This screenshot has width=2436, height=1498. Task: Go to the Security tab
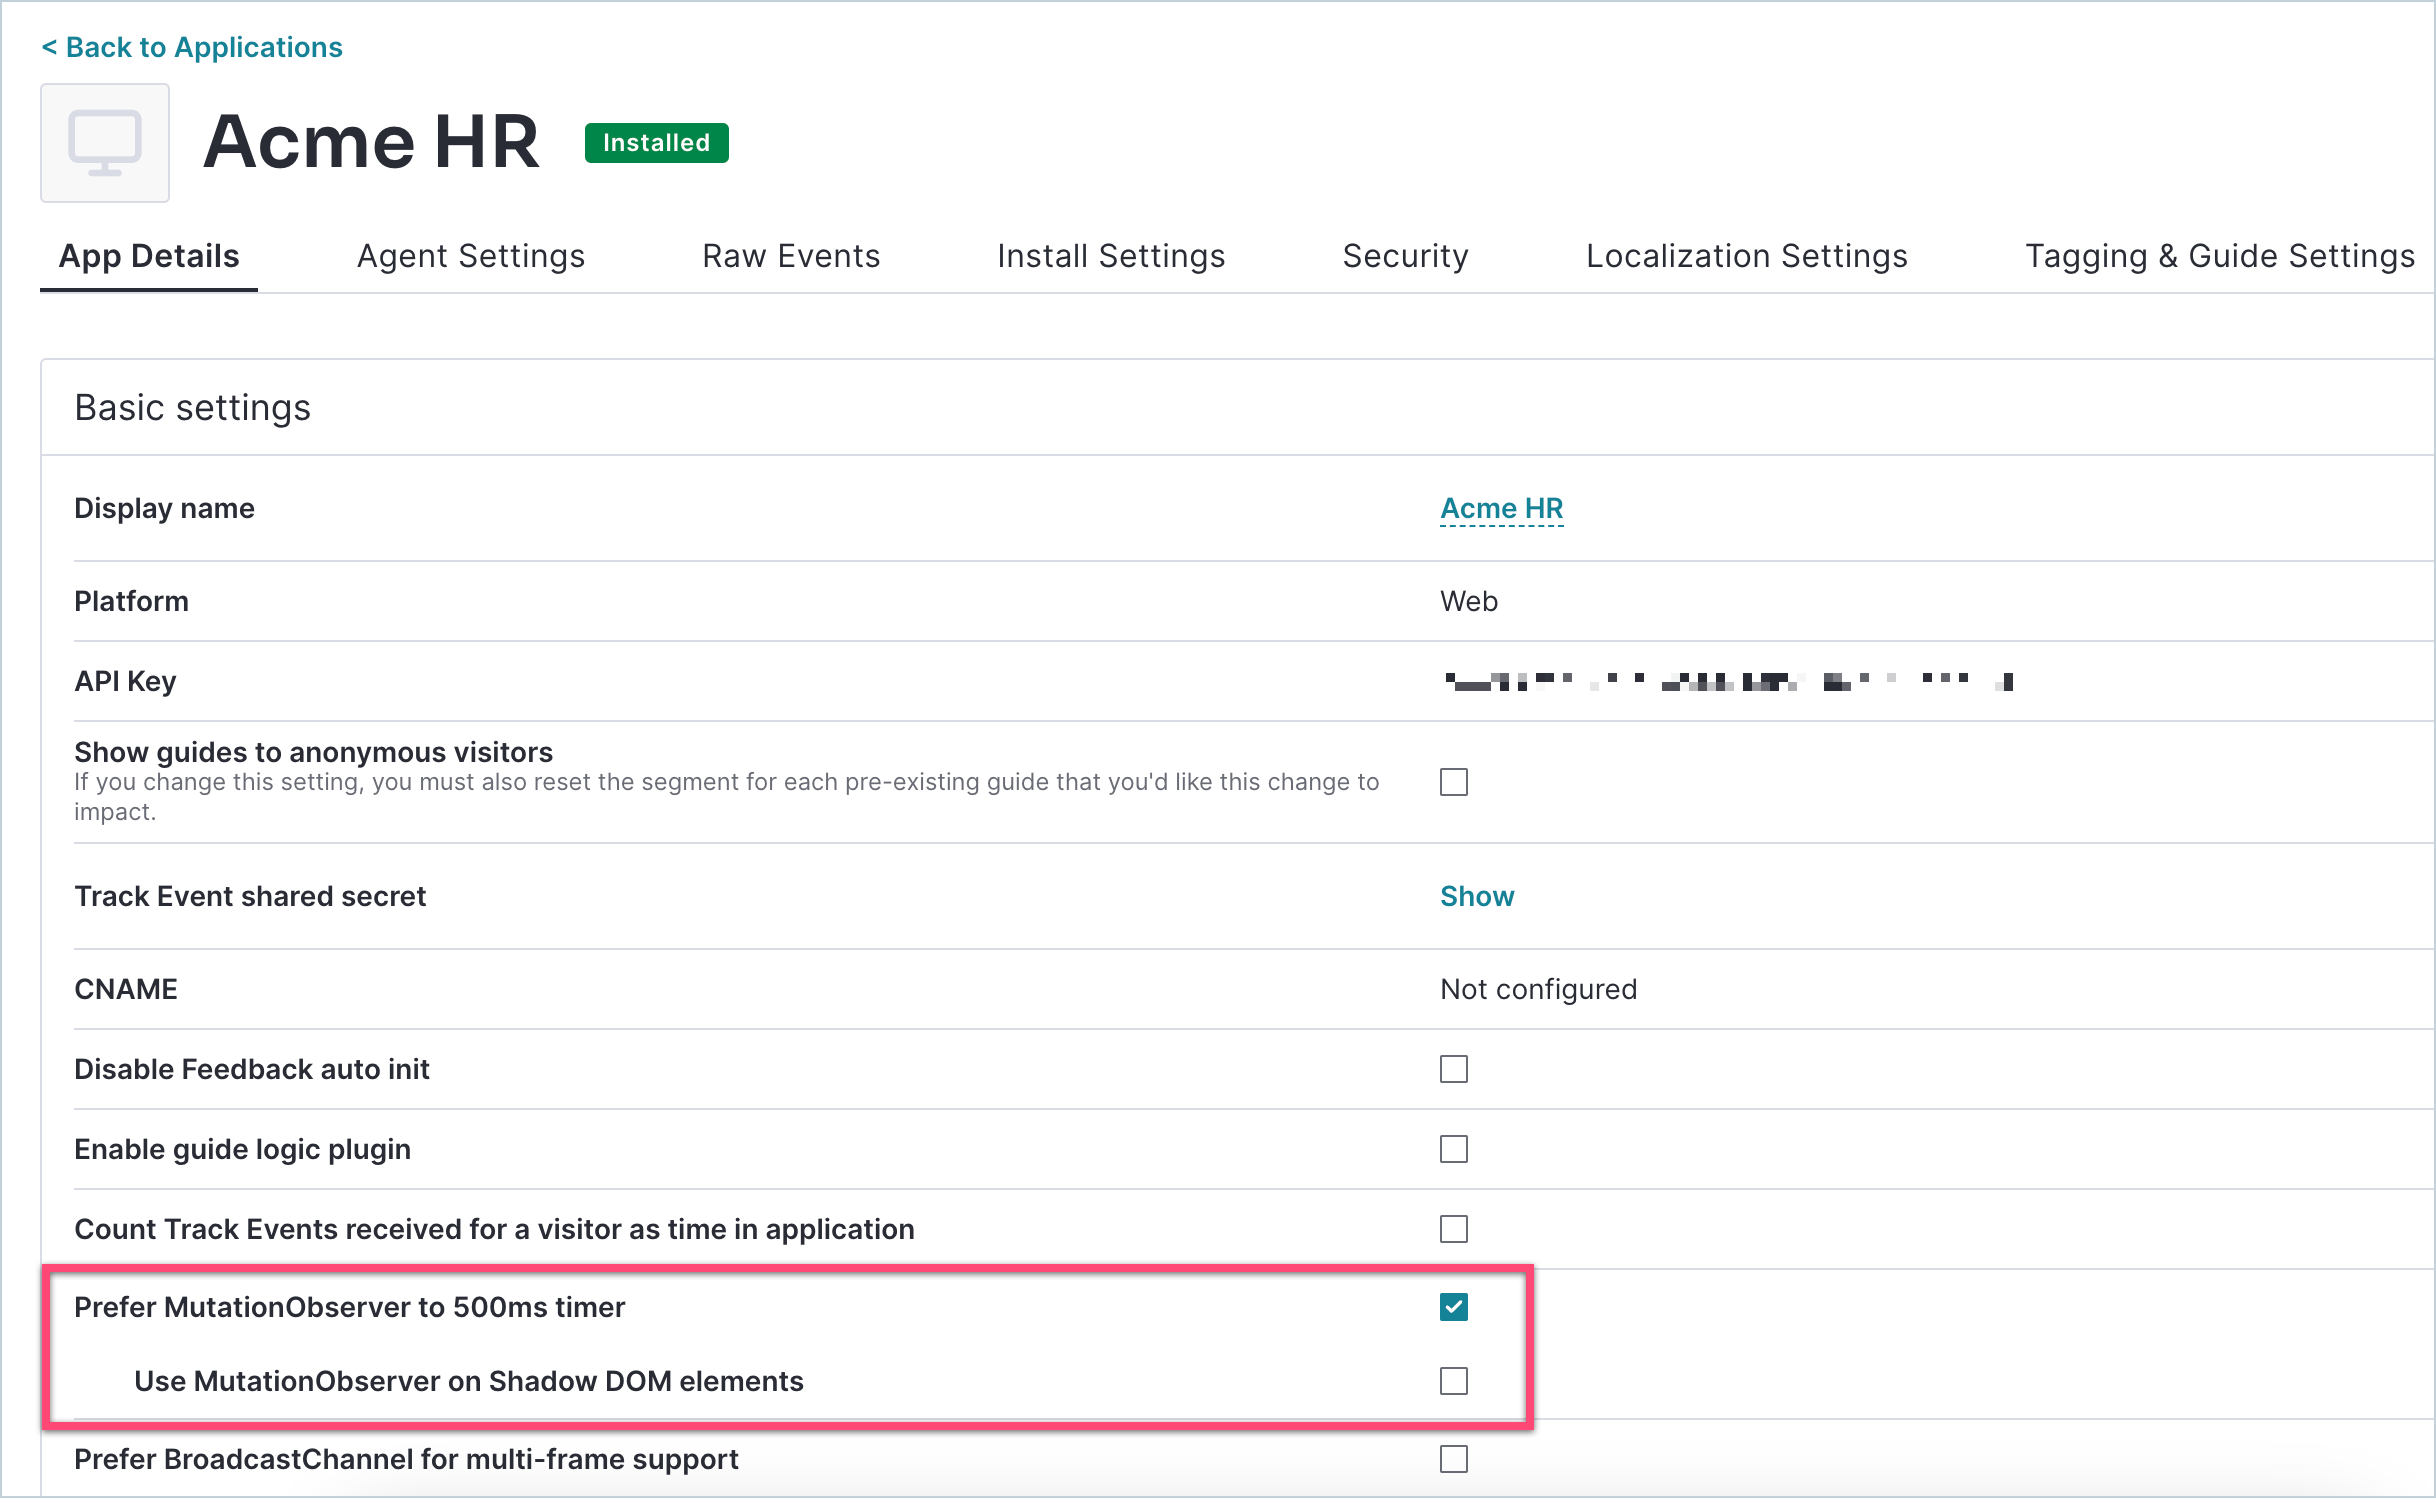[1405, 257]
